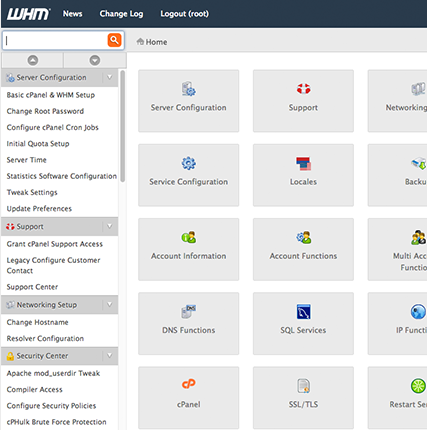The height and width of the screenshot is (430, 427).
Task: Click Logout (root) in top bar
Action: (x=185, y=14)
